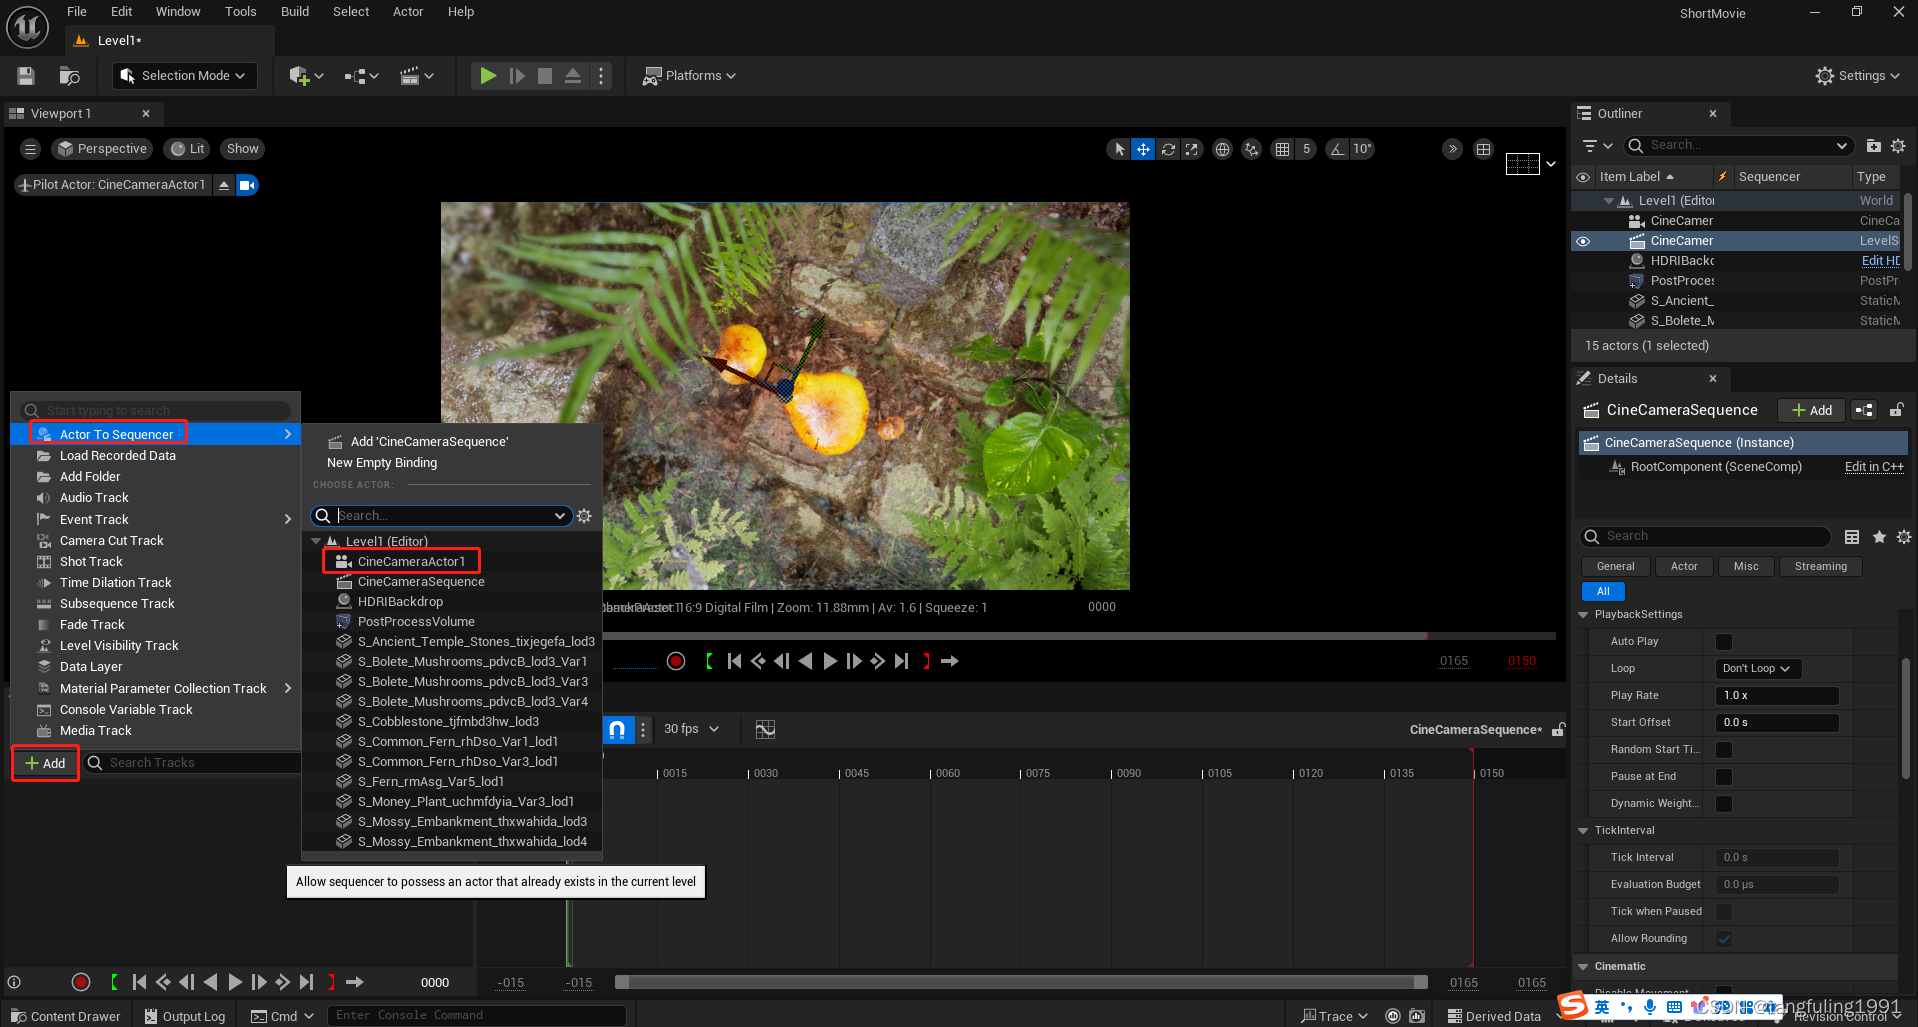Open the Selection Mode dropdown
The height and width of the screenshot is (1027, 1918).
coord(184,76)
